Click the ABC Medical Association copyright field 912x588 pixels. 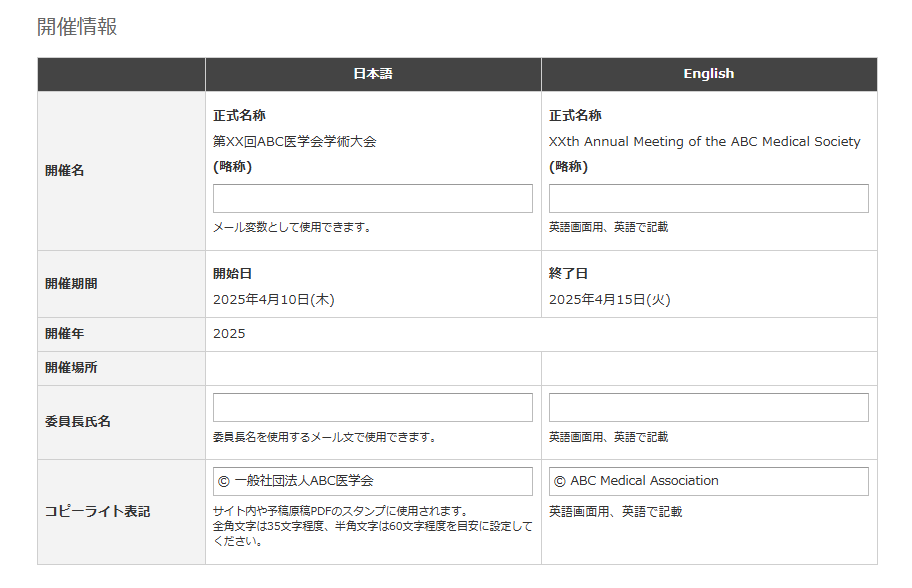708,481
